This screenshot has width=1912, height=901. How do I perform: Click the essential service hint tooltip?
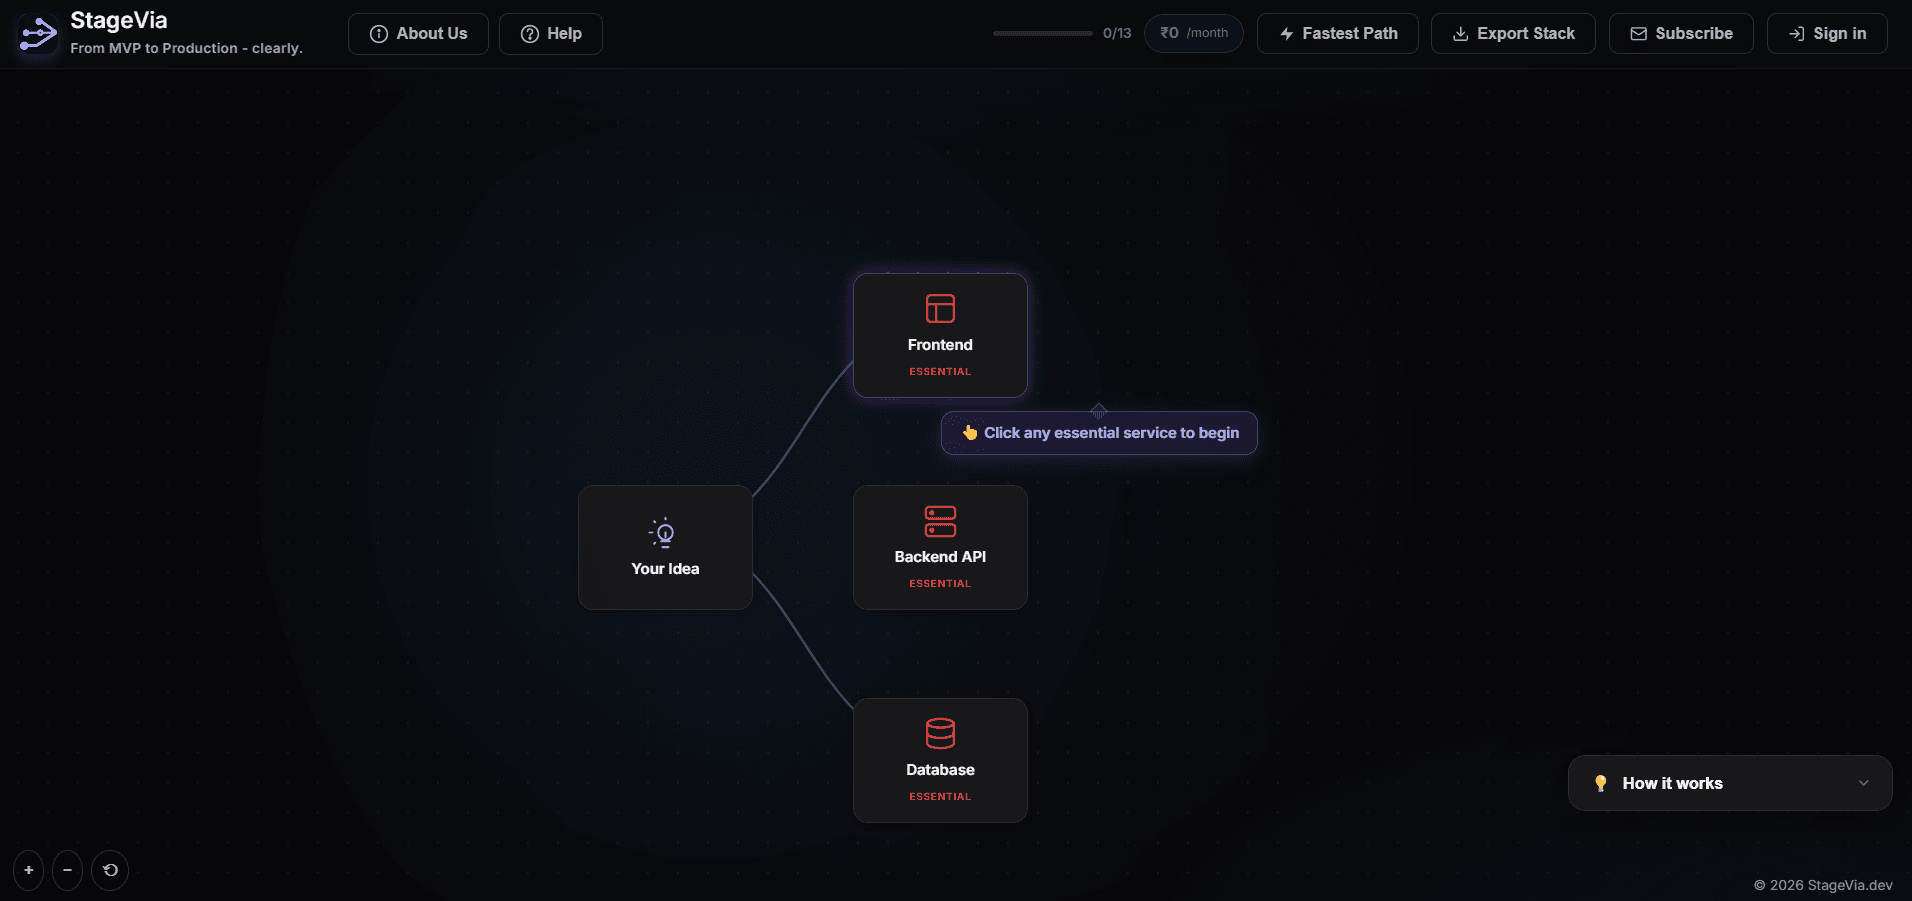pos(1098,432)
